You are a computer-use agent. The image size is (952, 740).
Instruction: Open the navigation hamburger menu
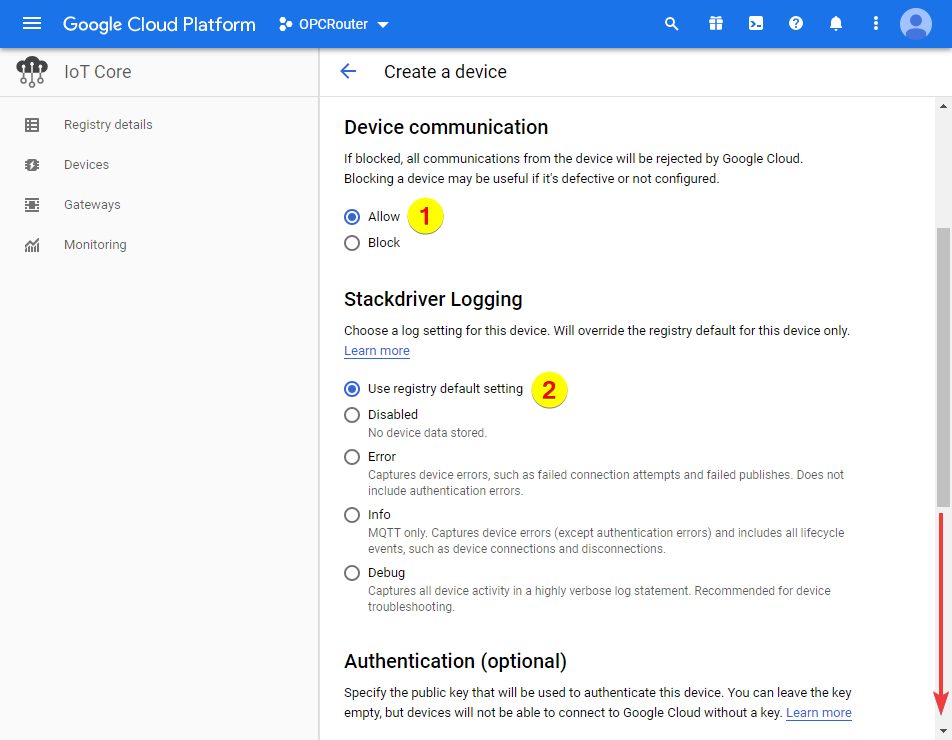(x=31, y=23)
